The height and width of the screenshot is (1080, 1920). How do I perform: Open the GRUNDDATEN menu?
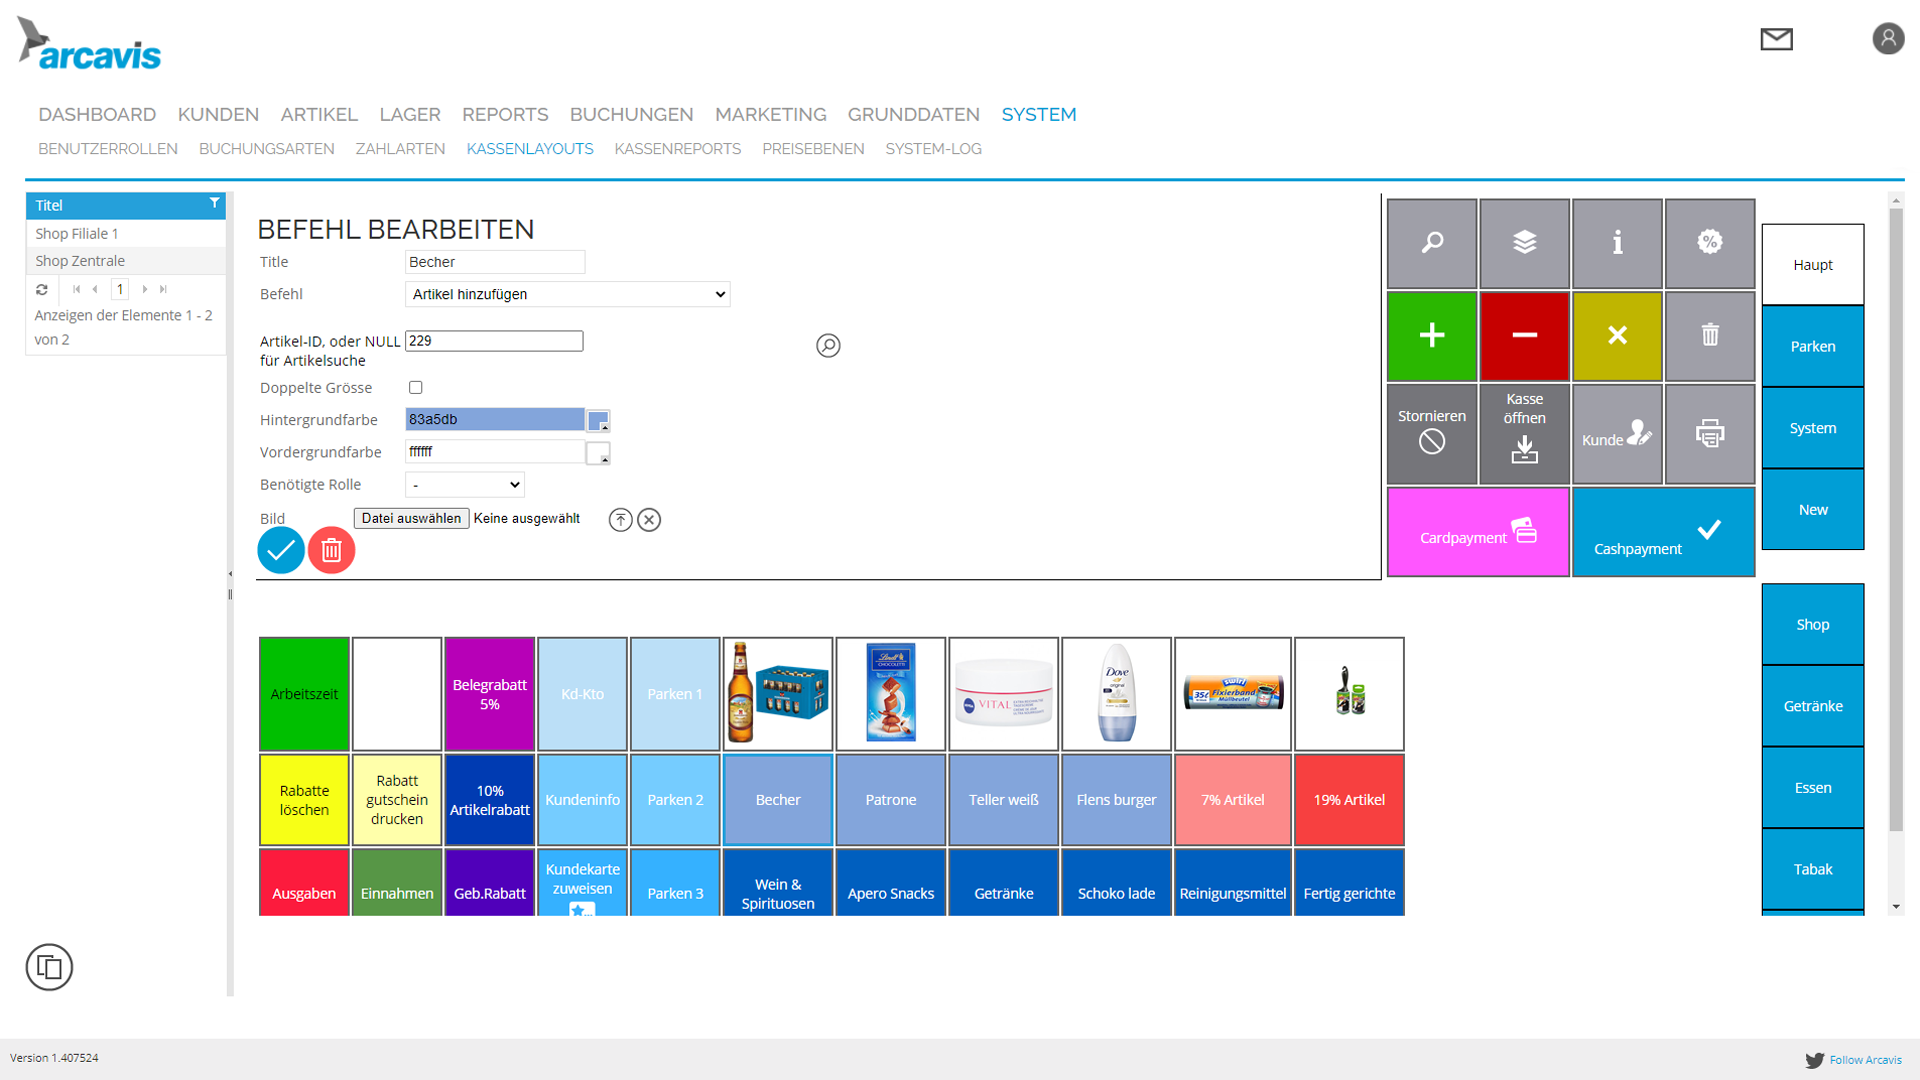pyautogui.click(x=913, y=114)
